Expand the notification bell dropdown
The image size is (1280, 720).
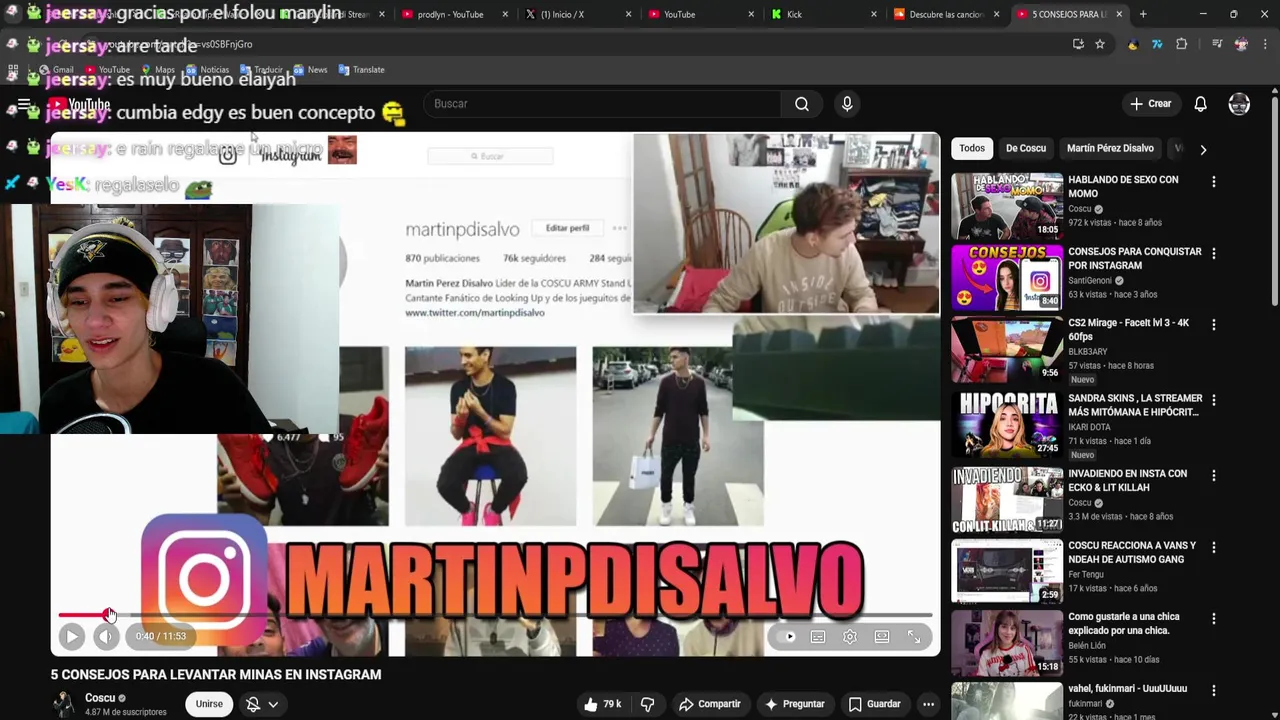pos(262,704)
